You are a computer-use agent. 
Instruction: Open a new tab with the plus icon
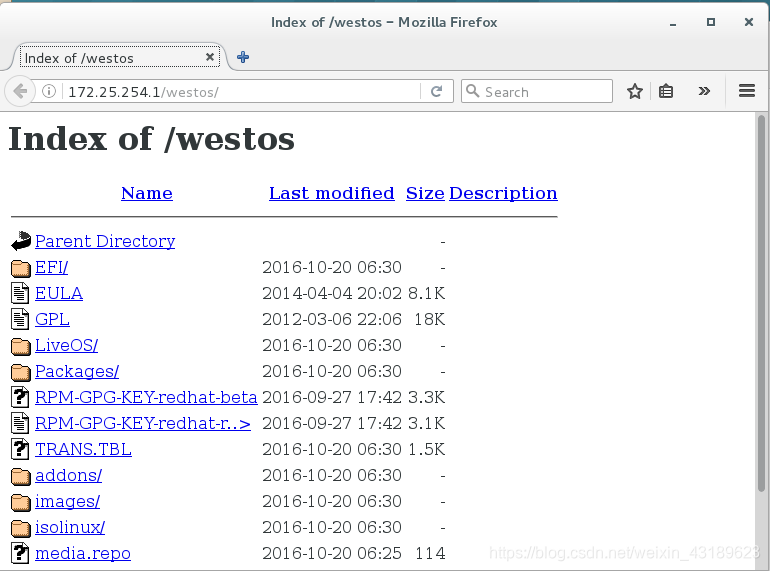[x=243, y=57]
